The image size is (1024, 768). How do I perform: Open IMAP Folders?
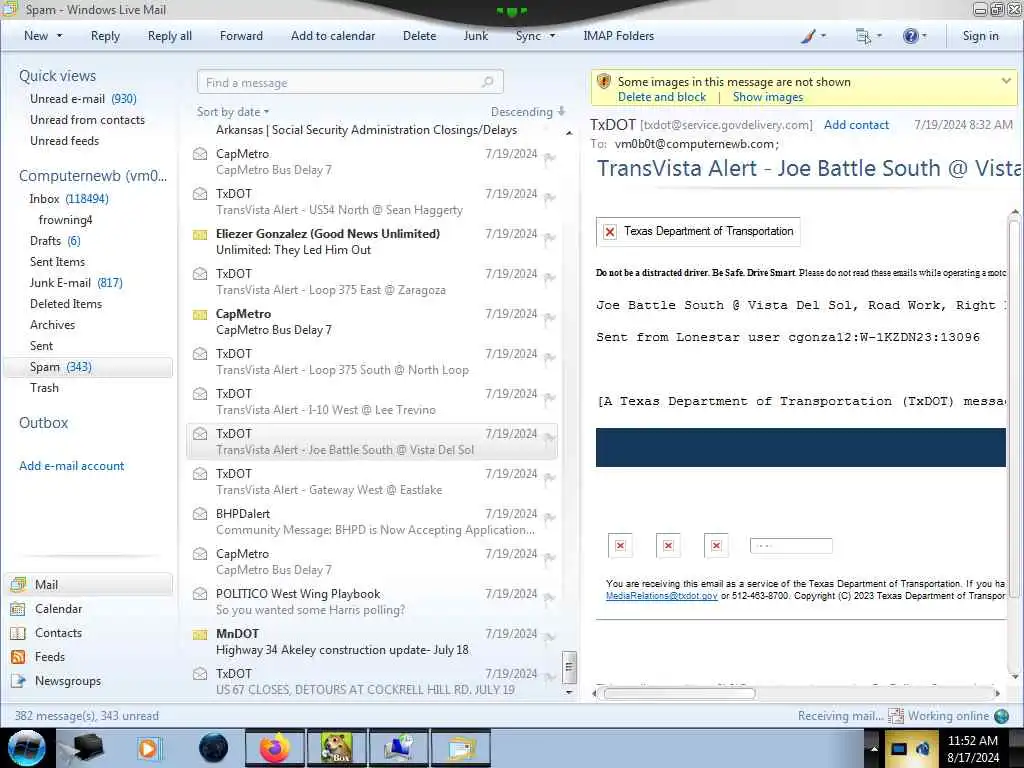[x=618, y=36]
